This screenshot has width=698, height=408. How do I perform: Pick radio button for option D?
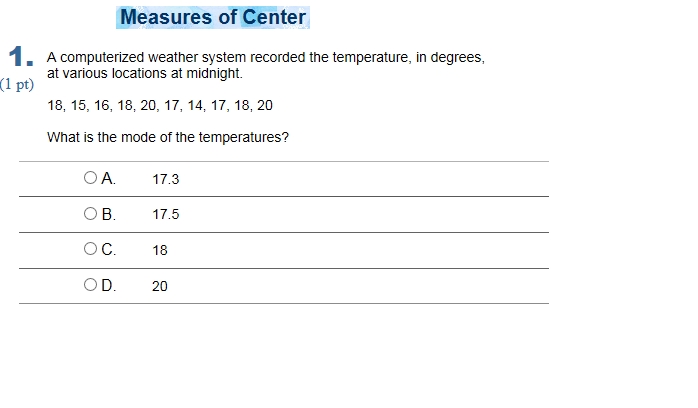90,285
